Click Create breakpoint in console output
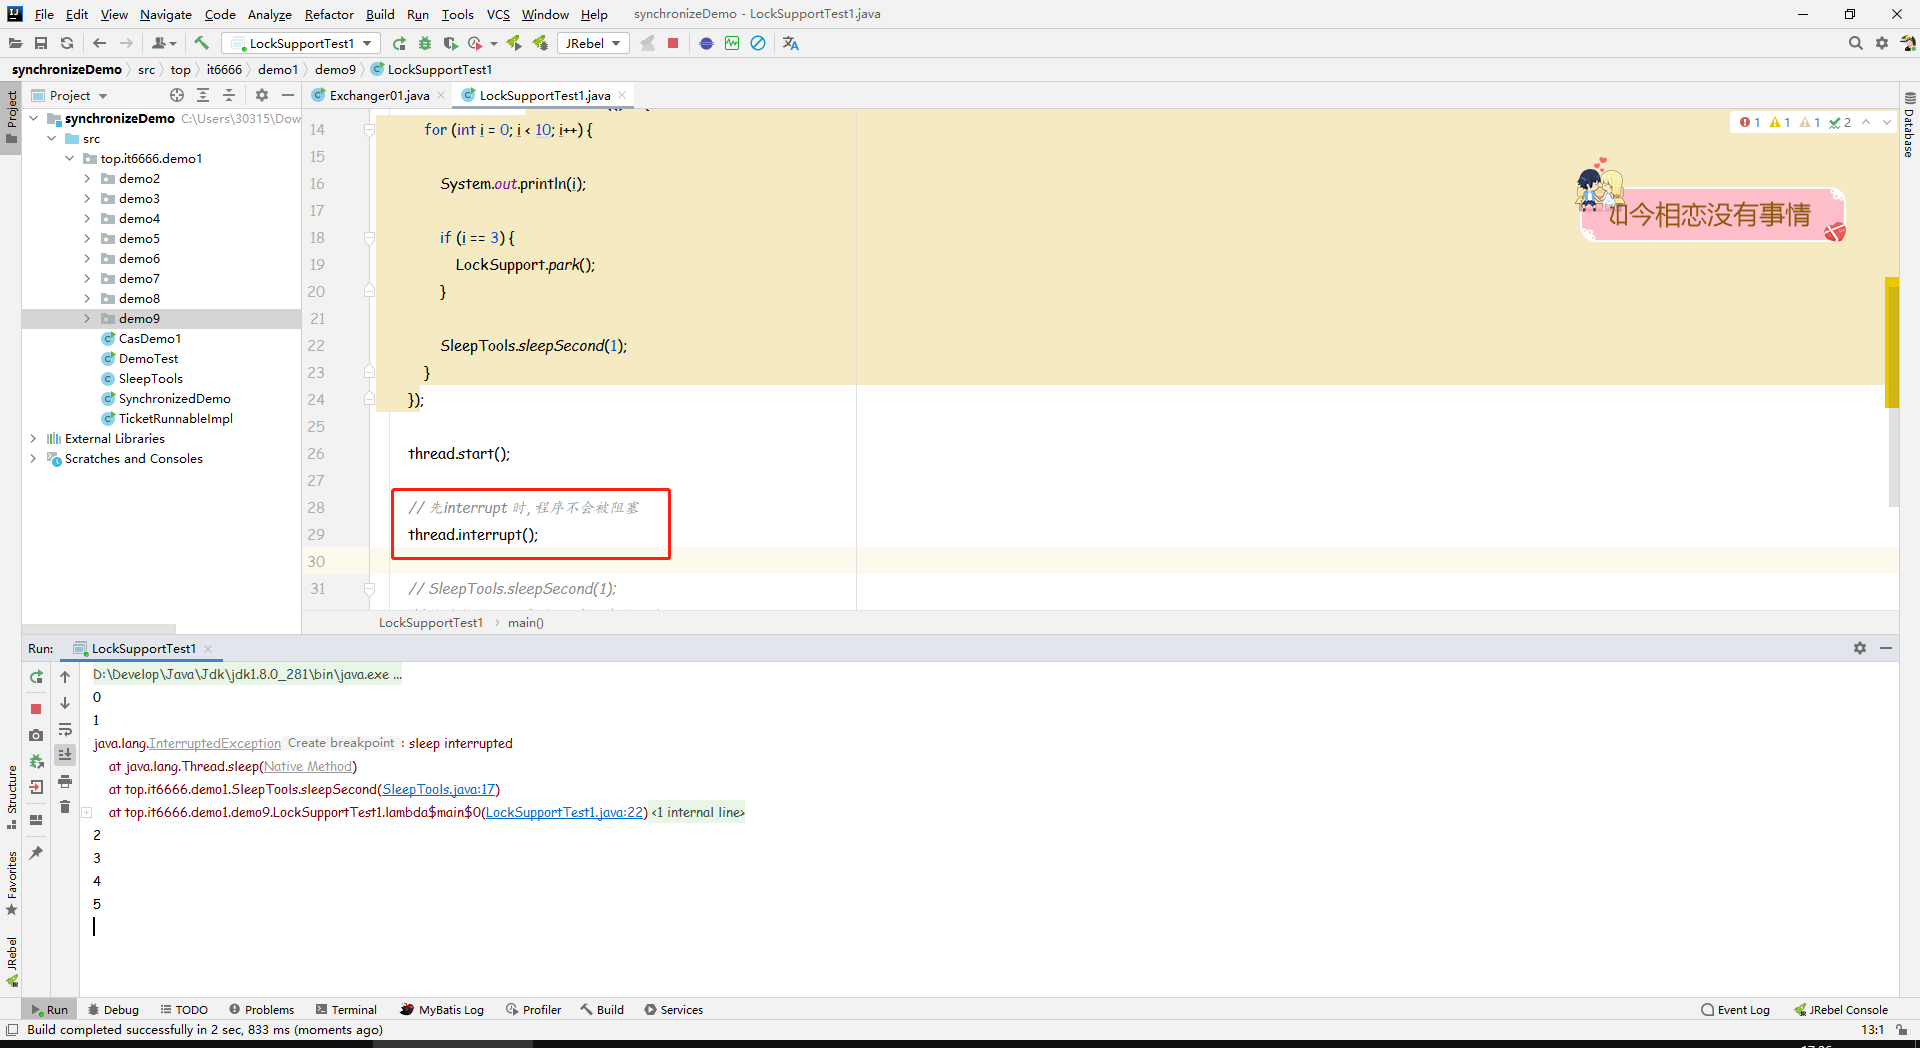The image size is (1920, 1048). pyautogui.click(x=341, y=743)
